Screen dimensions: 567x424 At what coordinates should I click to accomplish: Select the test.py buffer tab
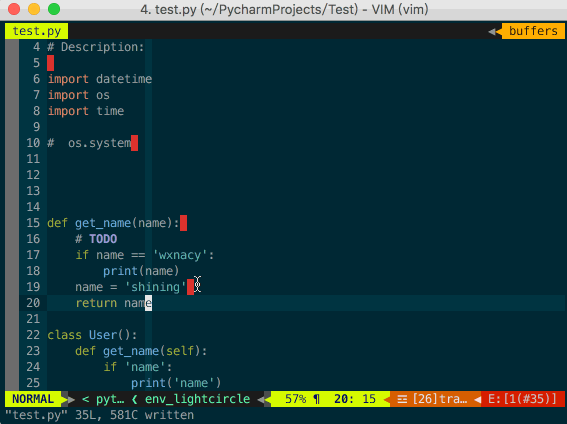(37, 31)
